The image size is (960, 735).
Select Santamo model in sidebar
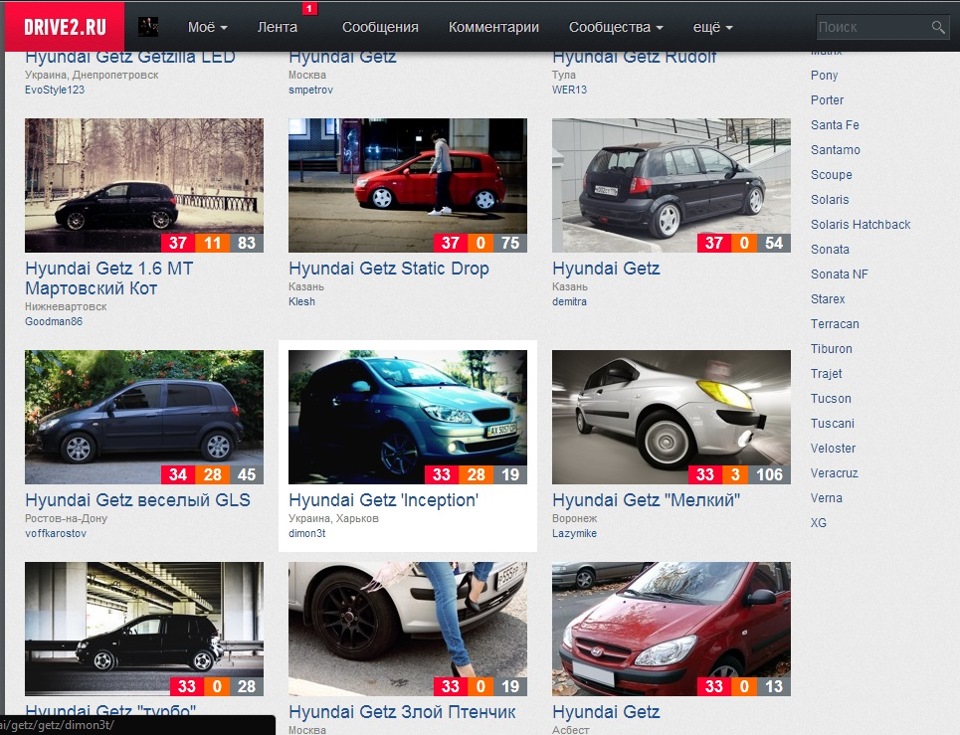pyautogui.click(x=836, y=149)
